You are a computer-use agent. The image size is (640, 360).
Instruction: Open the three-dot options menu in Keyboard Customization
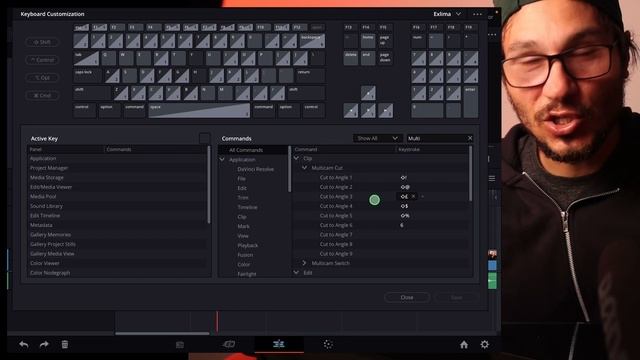pyautogui.click(x=477, y=14)
